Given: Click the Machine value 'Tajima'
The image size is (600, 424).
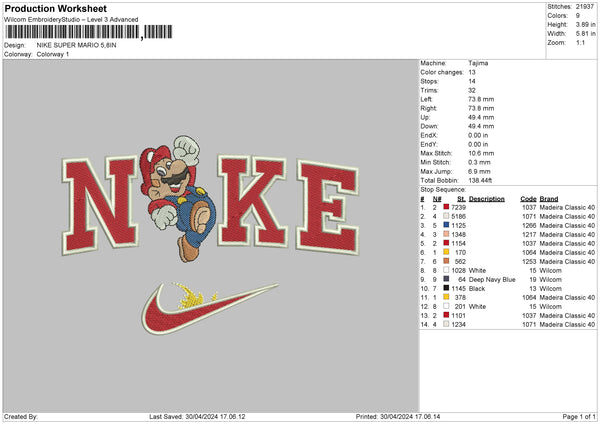Looking at the screenshot, I should [478, 63].
